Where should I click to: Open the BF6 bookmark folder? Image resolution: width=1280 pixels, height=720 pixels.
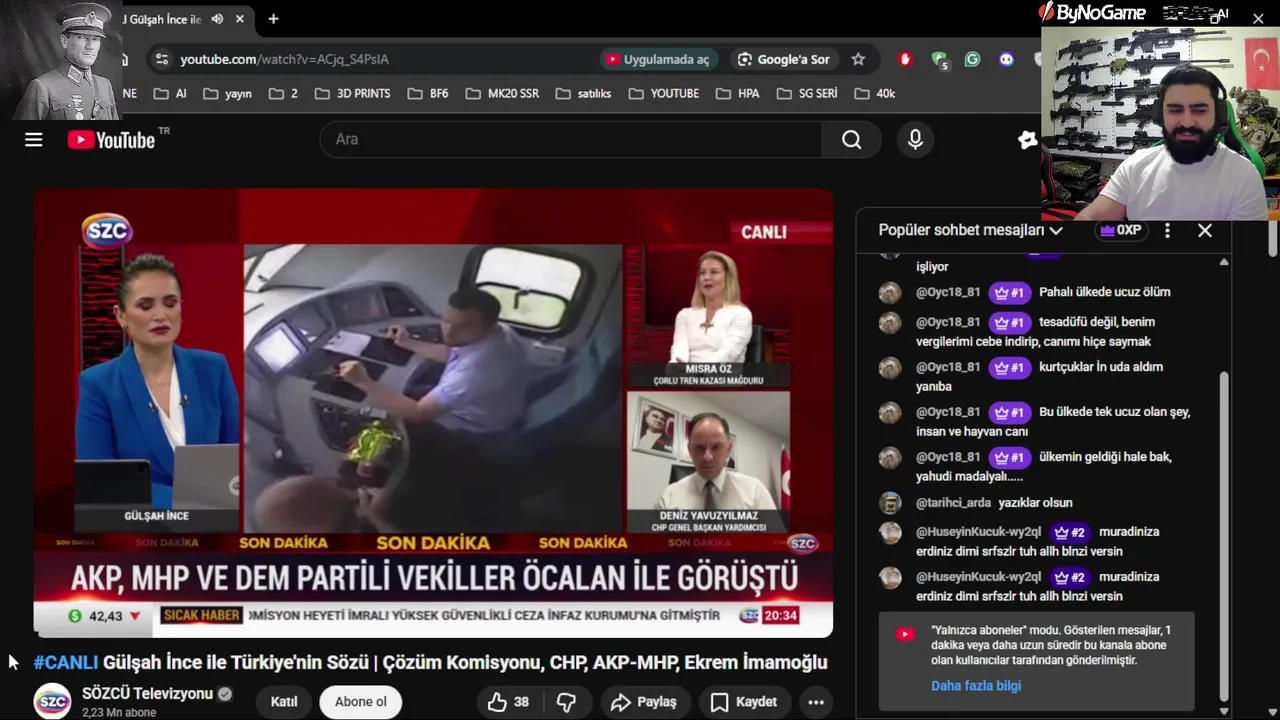click(427, 93)
